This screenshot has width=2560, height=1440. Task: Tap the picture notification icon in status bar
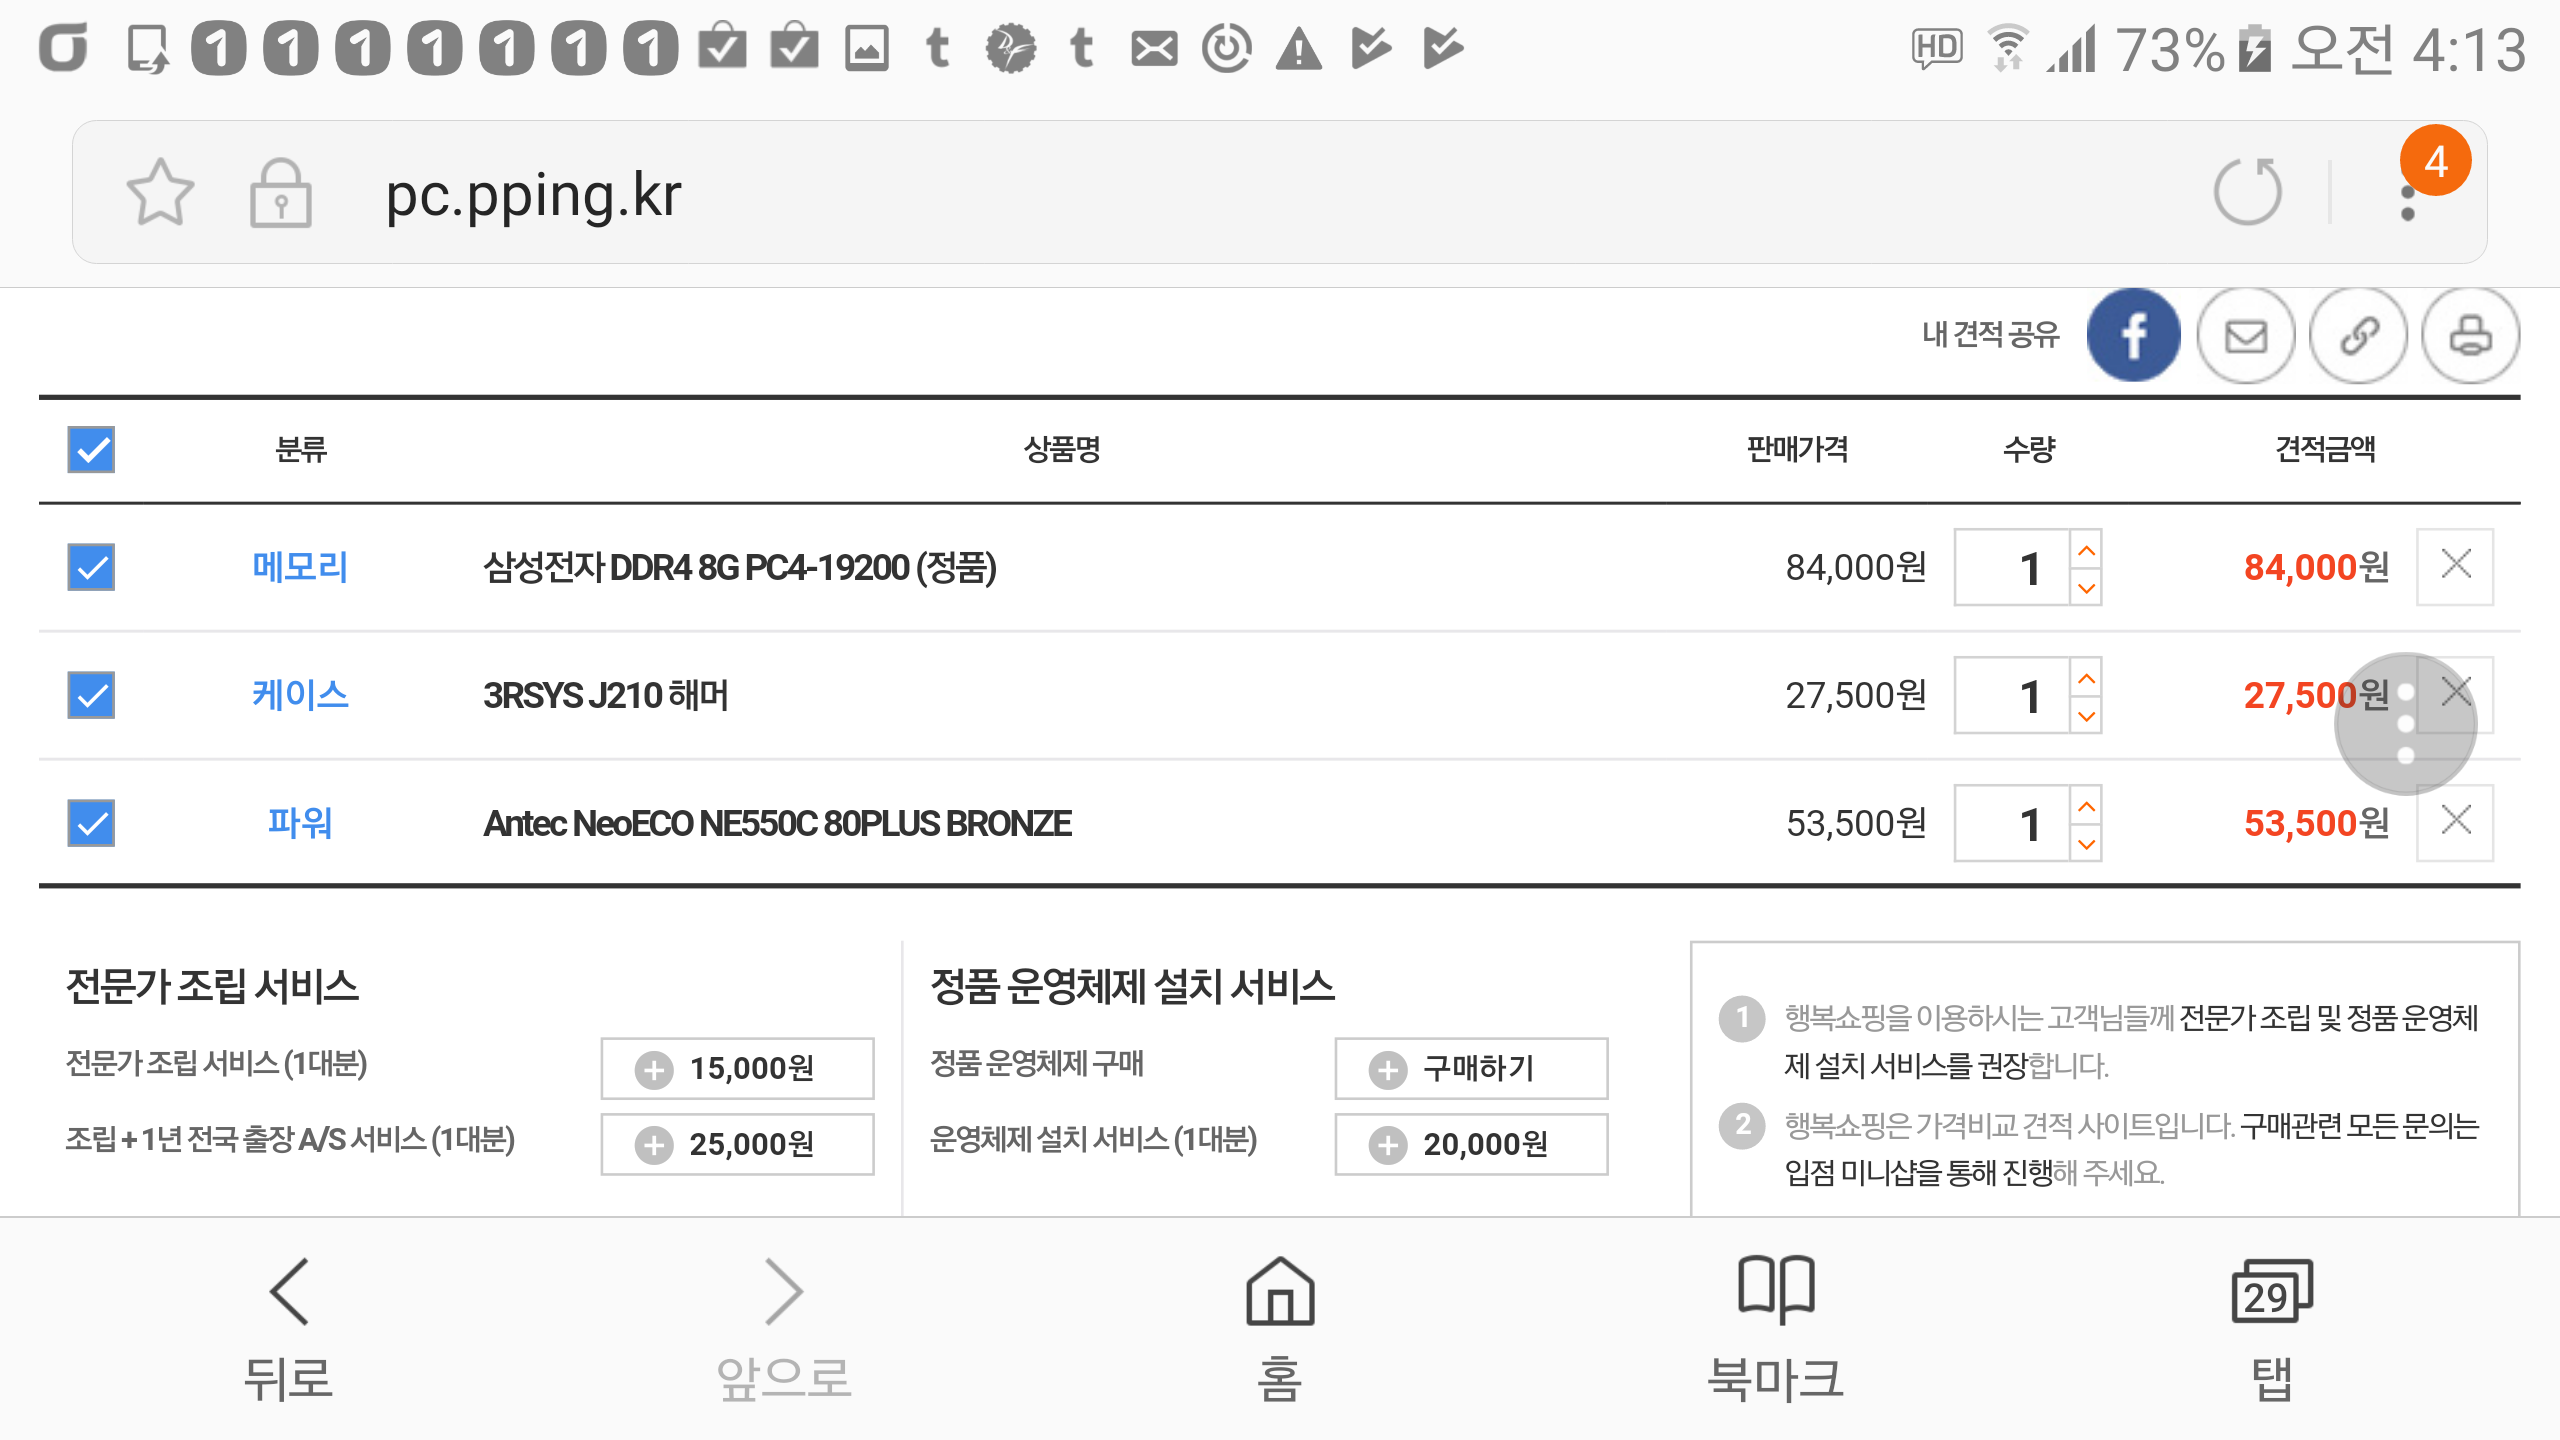[x=866, y=48]
